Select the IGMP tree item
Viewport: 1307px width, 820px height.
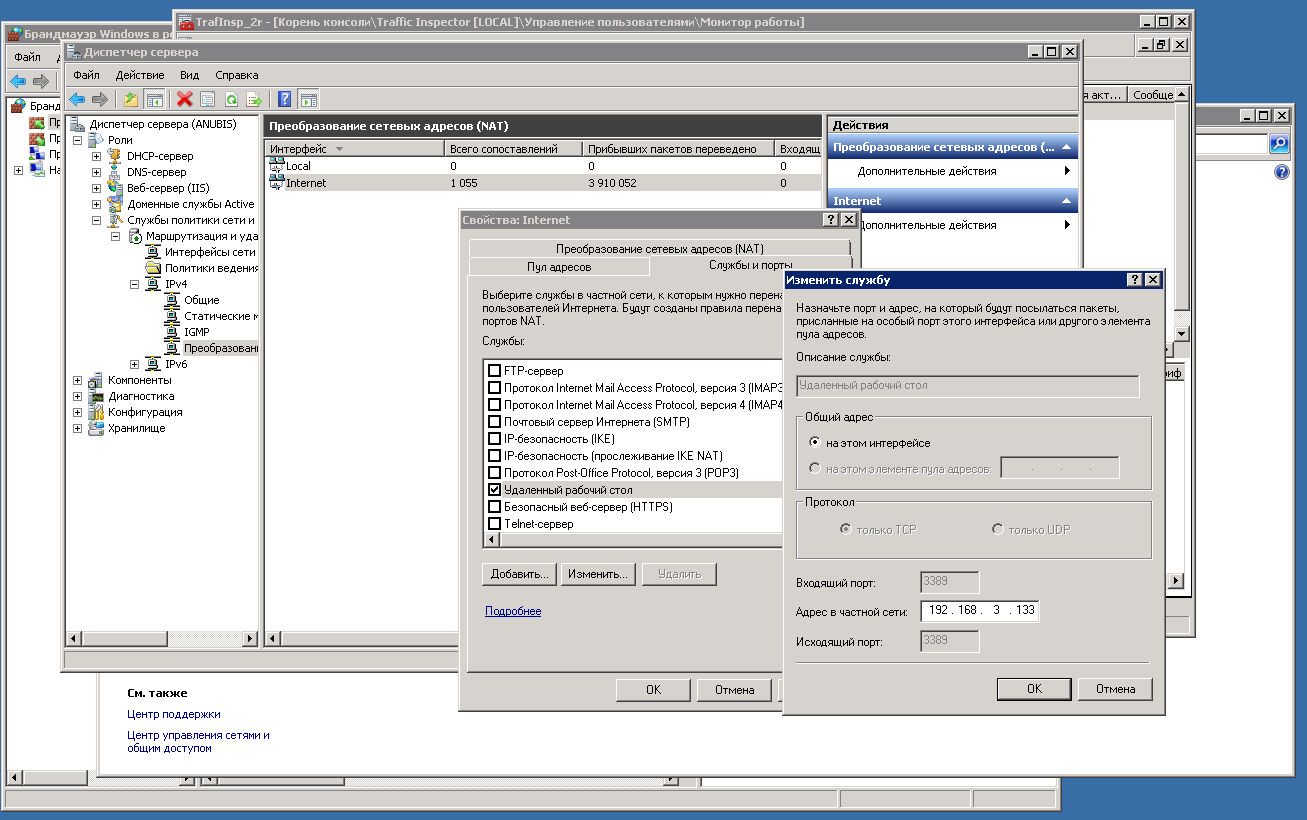click(196, 332)
